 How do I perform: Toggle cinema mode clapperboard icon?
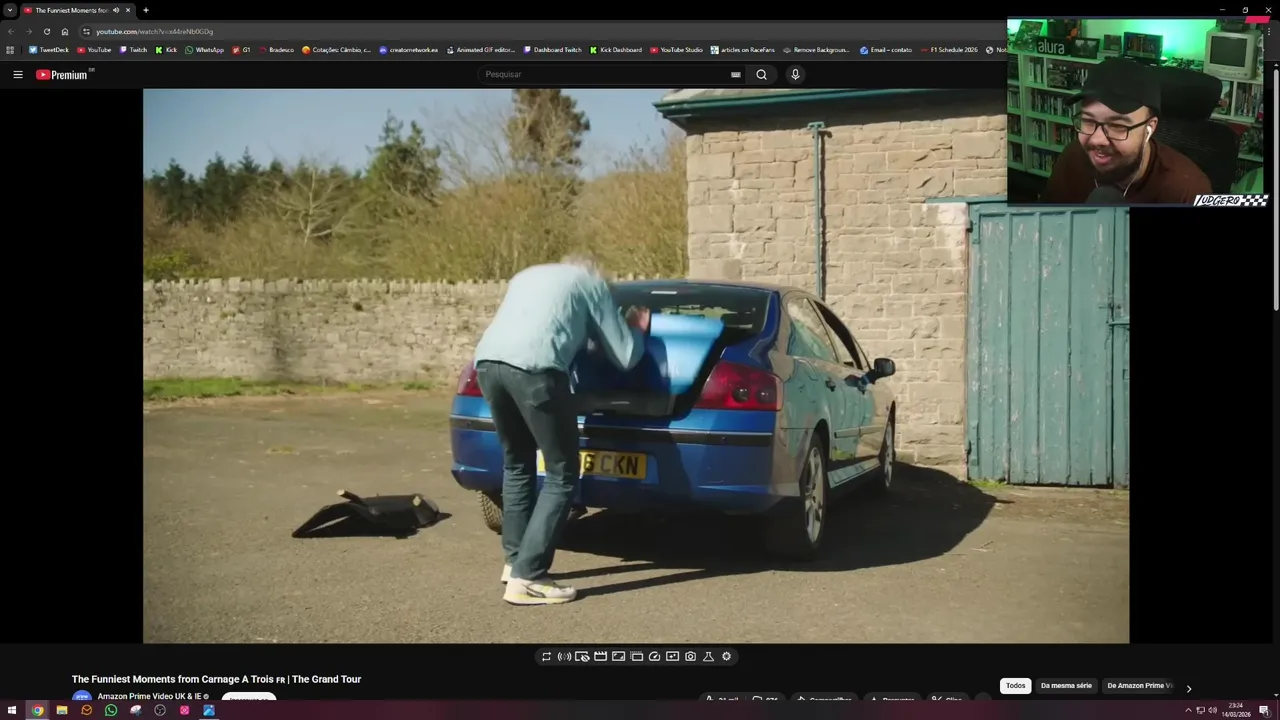600,657
